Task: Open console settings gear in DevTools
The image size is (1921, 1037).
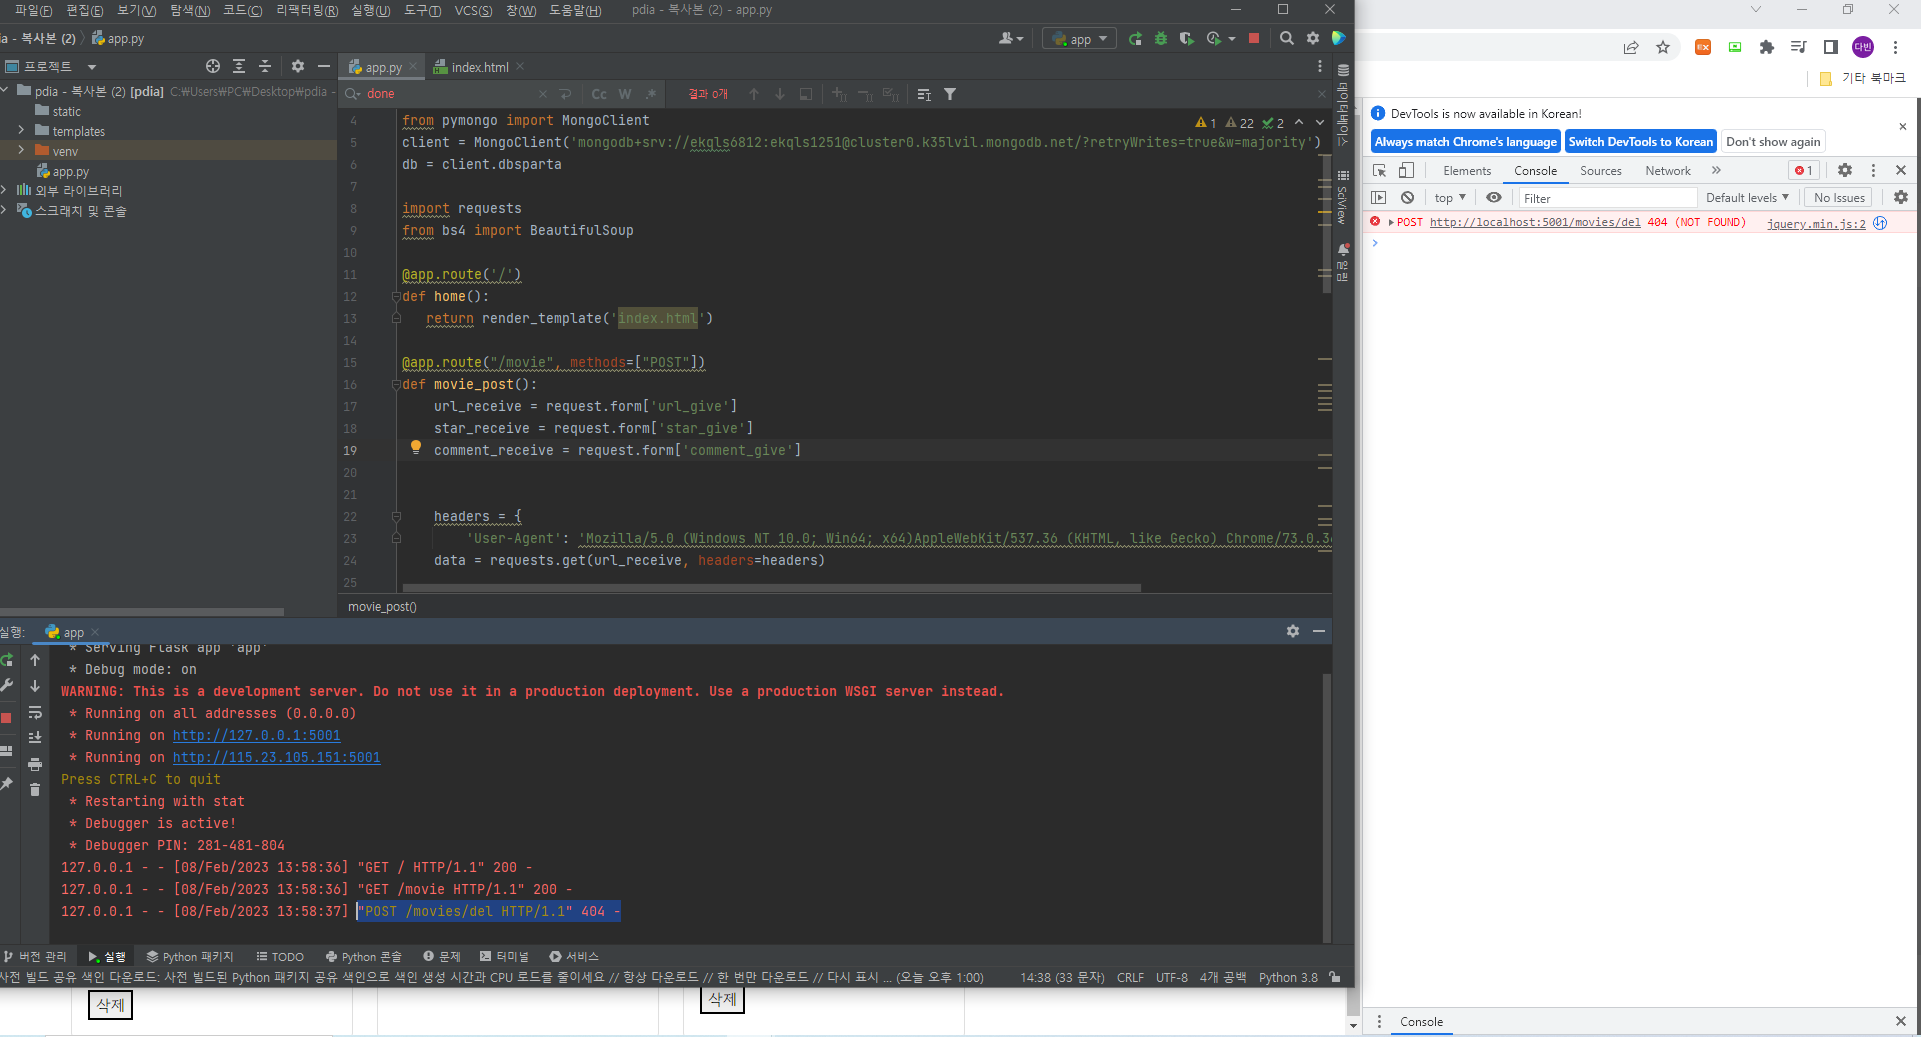Action: coord(1901,198)
